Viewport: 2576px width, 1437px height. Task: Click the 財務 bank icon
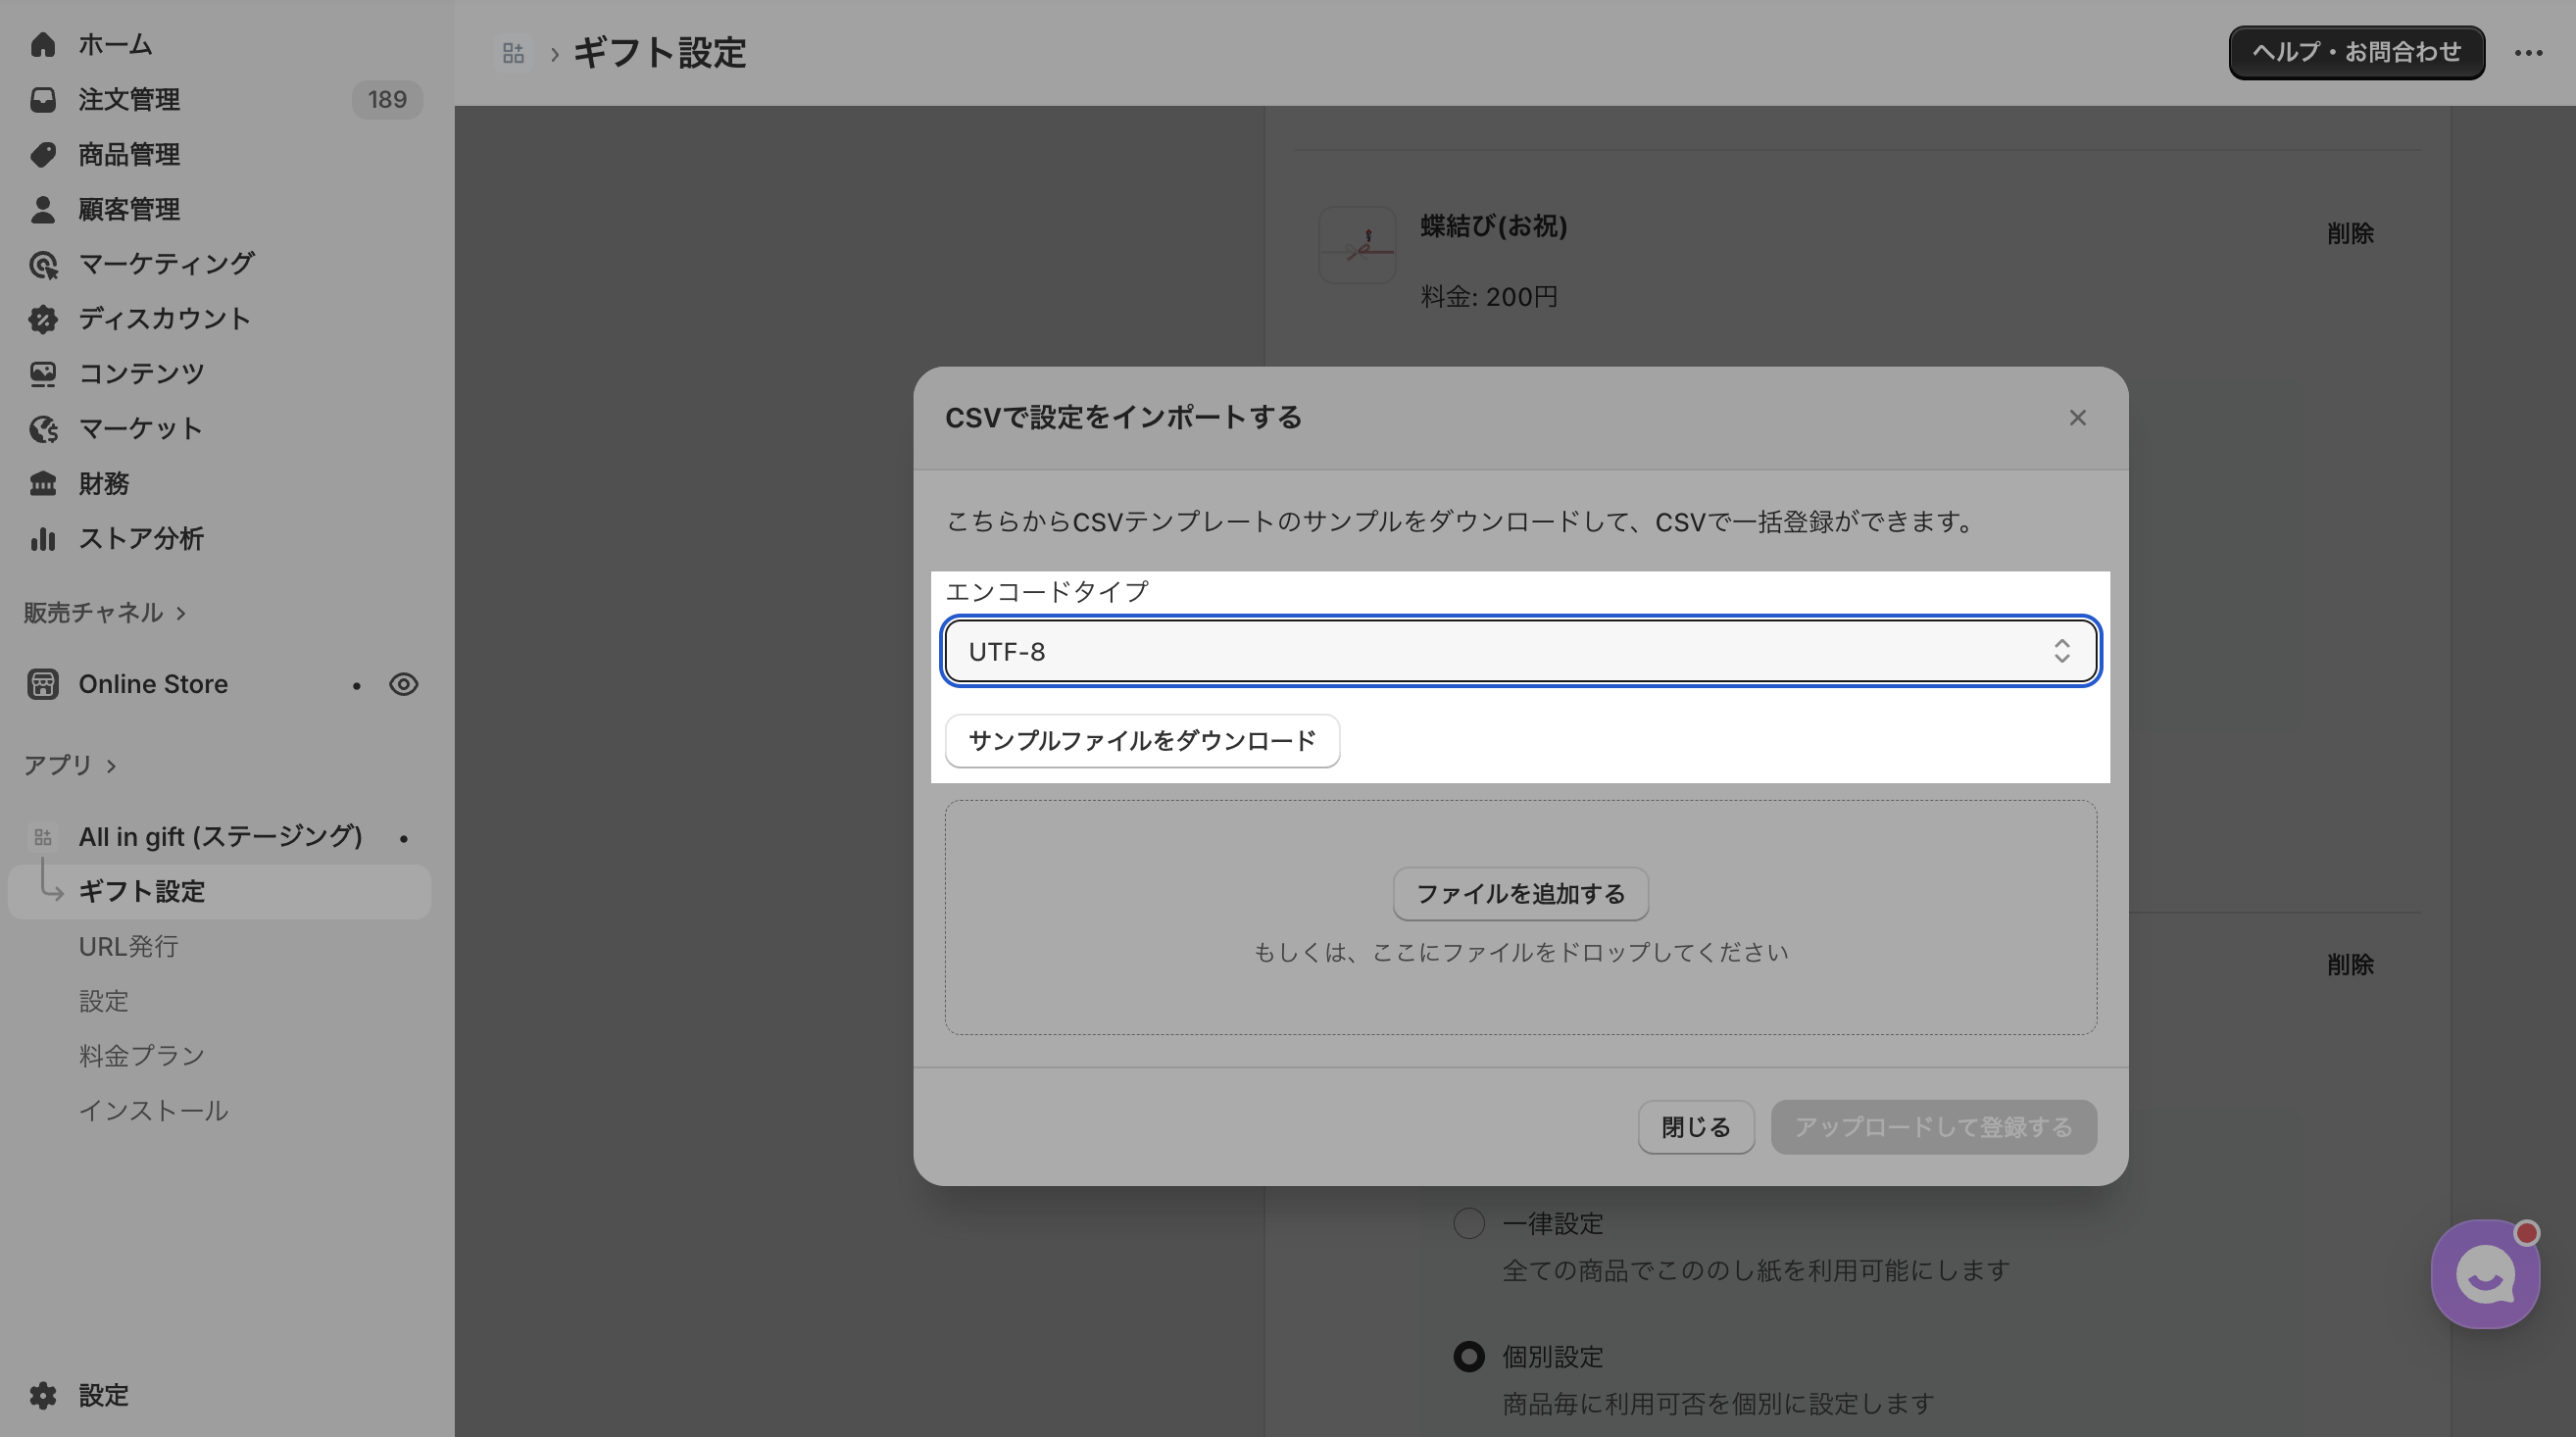(x=42, y=484)
